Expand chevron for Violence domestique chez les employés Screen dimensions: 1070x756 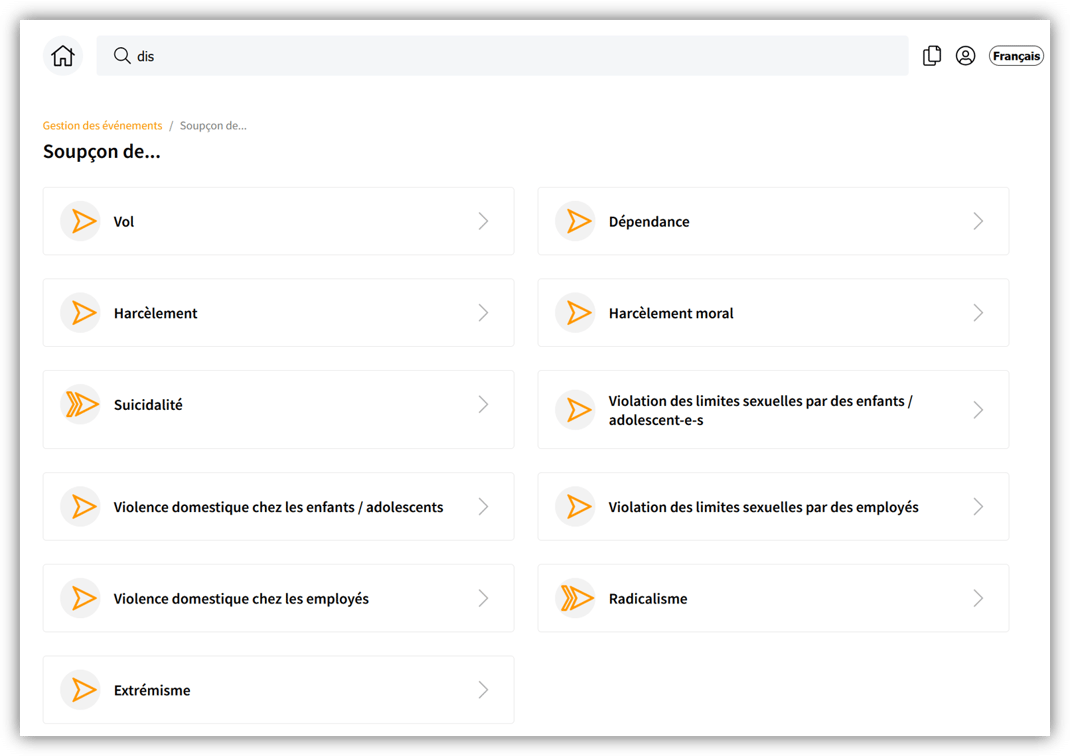483,599
